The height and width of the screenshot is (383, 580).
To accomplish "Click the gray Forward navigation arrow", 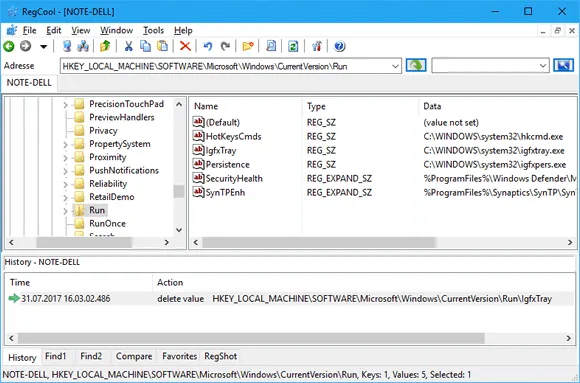I will point(25,46).
